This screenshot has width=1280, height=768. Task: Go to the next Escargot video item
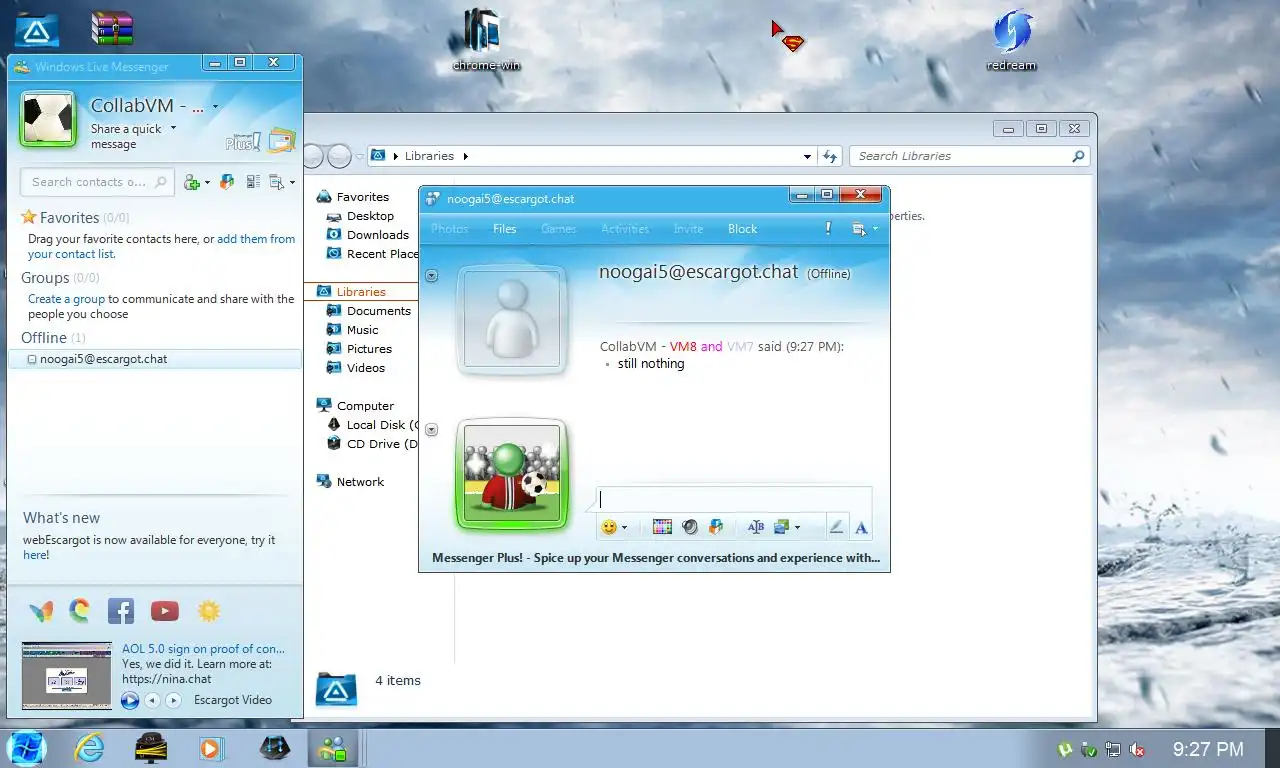173,700
